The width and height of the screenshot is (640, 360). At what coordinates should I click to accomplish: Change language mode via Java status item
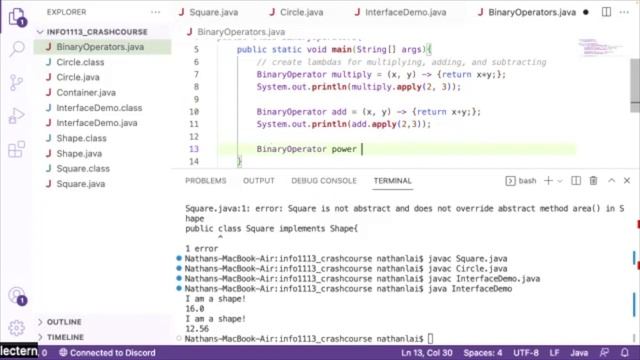click(579, 353)
